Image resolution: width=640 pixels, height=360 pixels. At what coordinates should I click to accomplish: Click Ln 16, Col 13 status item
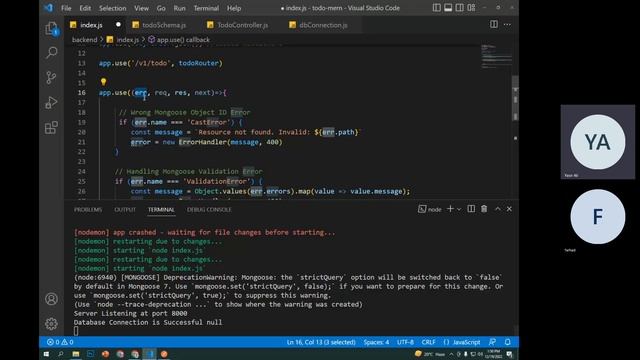coord(321,342)
